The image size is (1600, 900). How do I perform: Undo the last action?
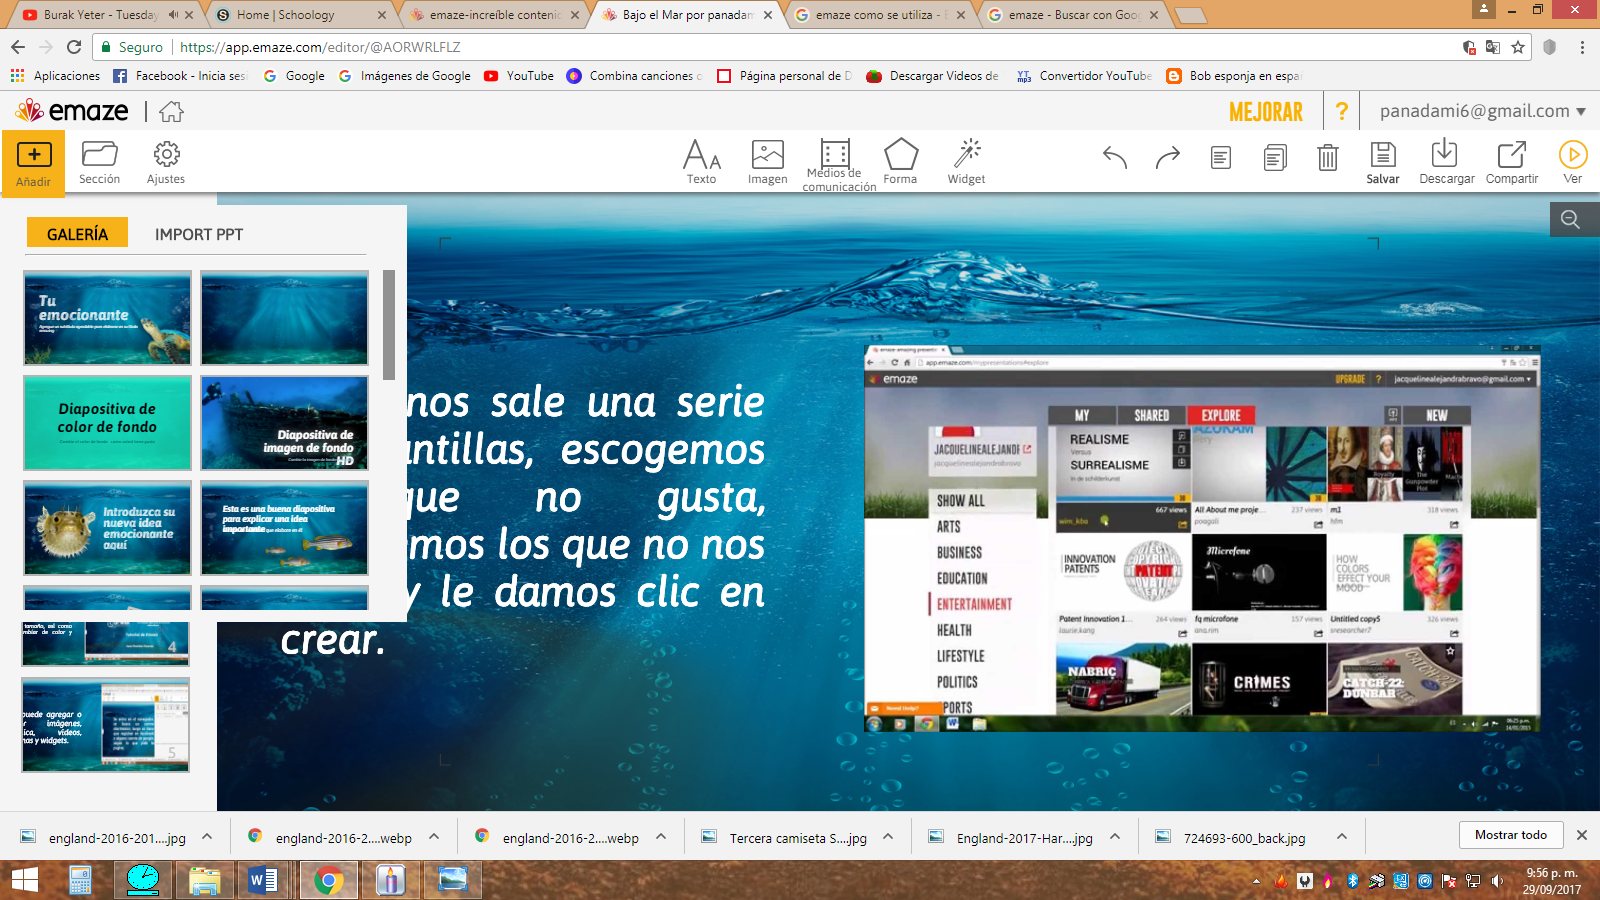[1115, 157]
